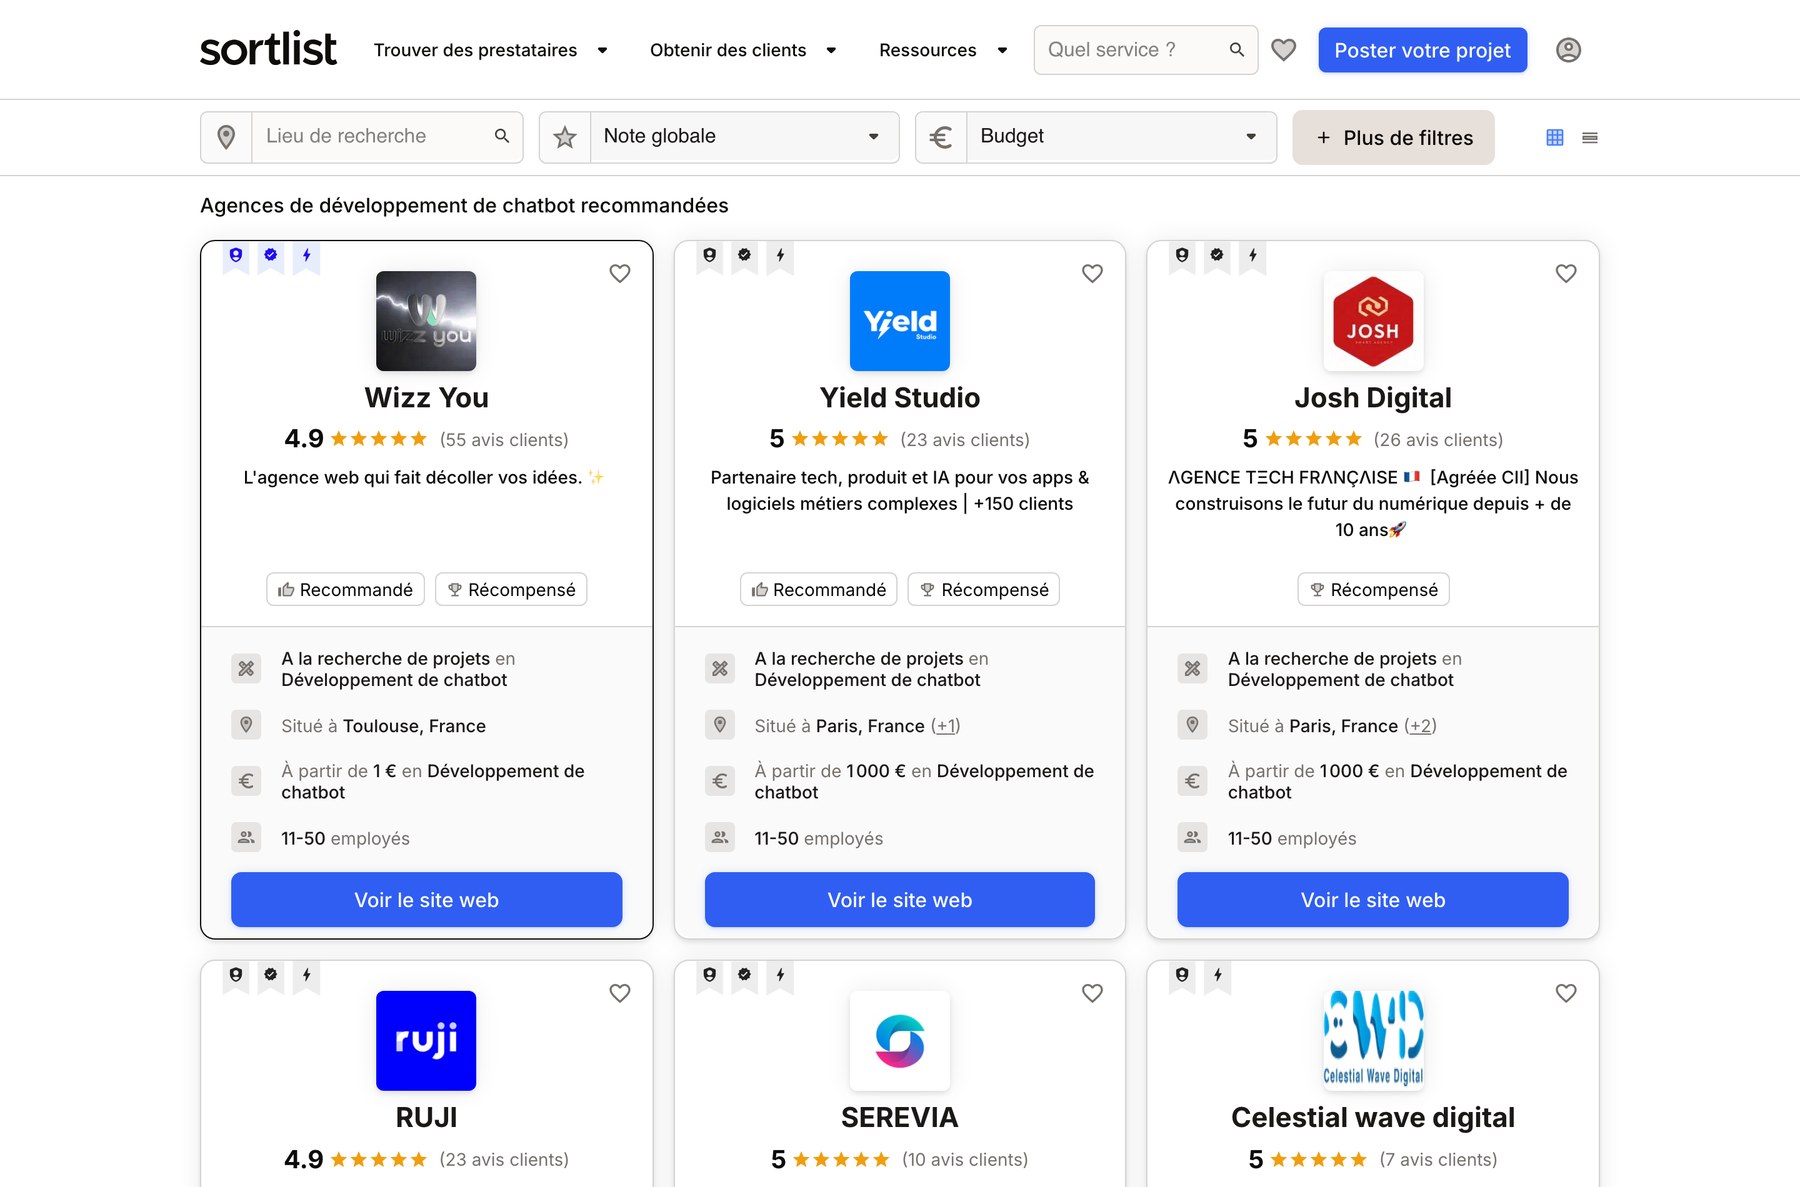Viewport: 1800px width, 1187px height.
Task: Favorite the Josh Digital agency
Action: tap(1566, 273)
